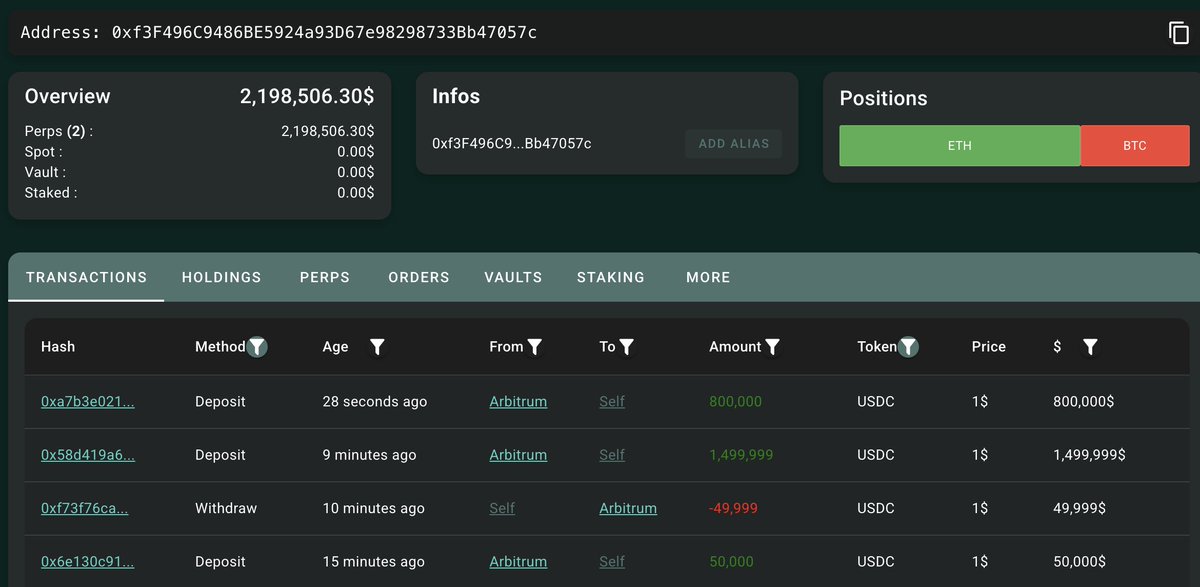The width and height of the screenshot is (1200, 587).
Task: Select the green ETH position bar
Action: tap(960, 146)
